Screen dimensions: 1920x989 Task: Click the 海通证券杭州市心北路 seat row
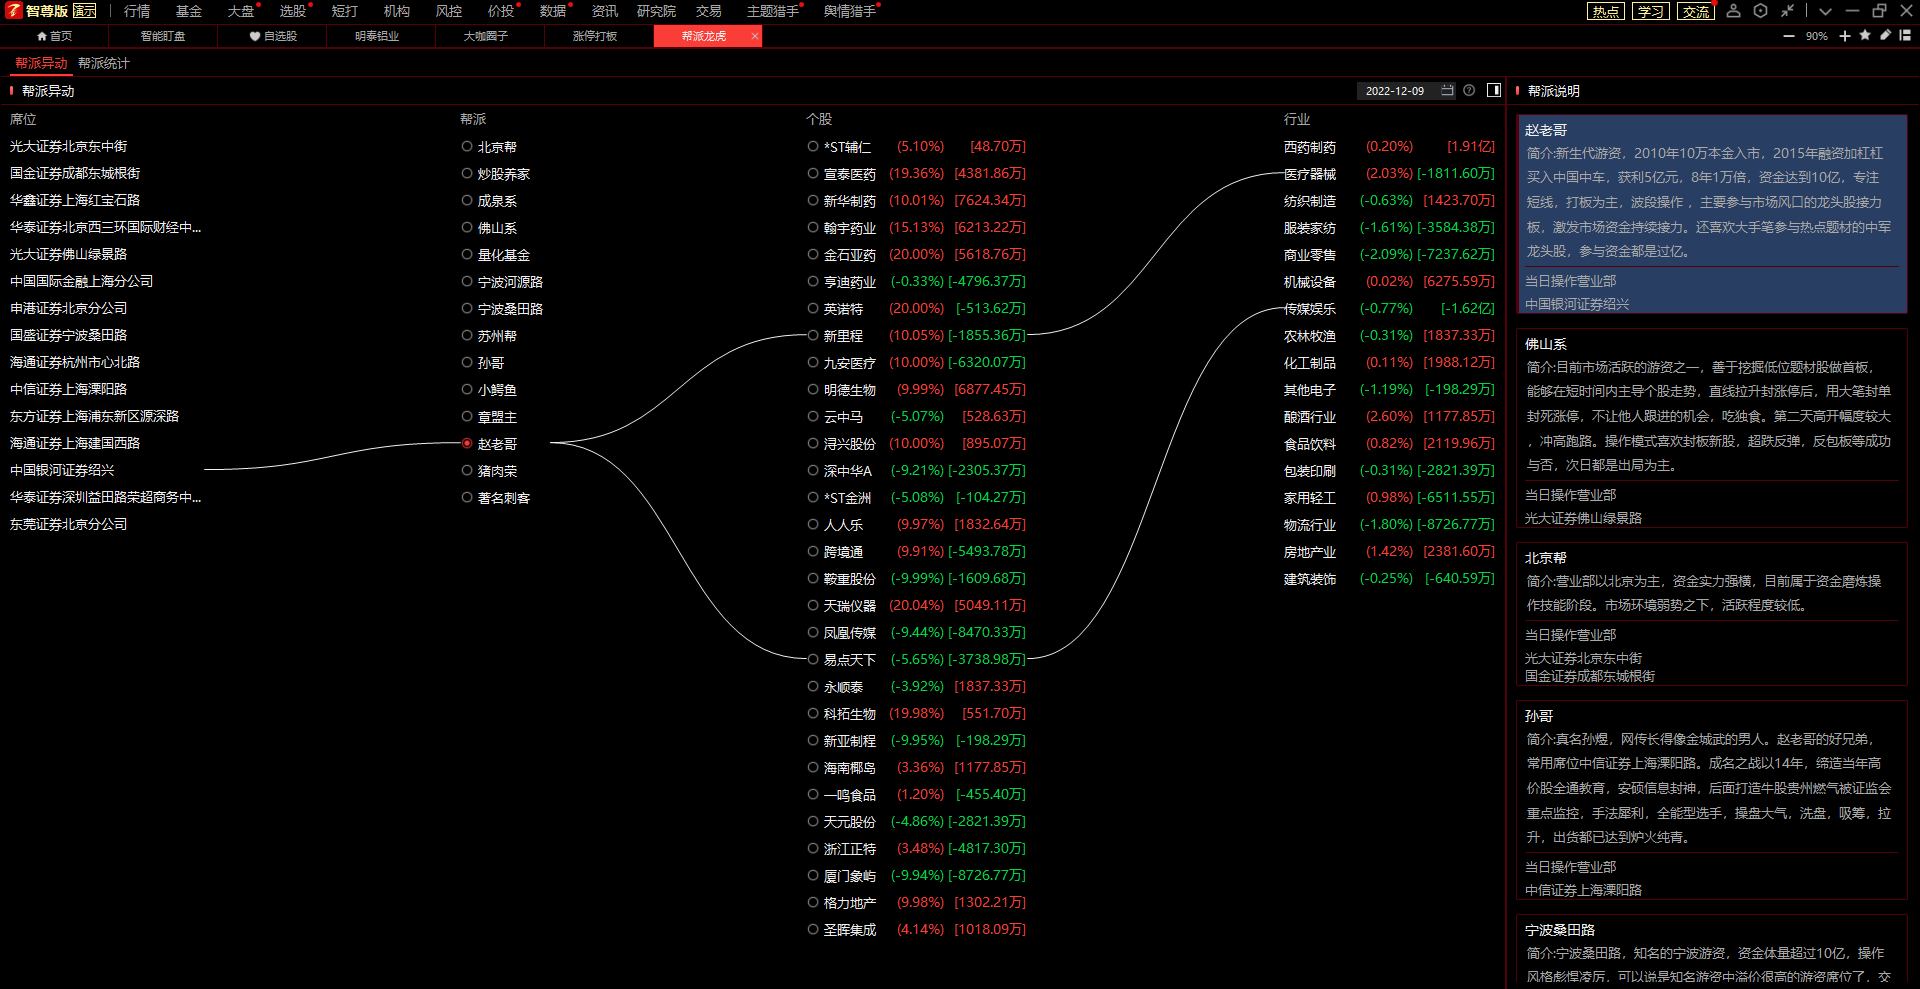[x=75, y=362]
